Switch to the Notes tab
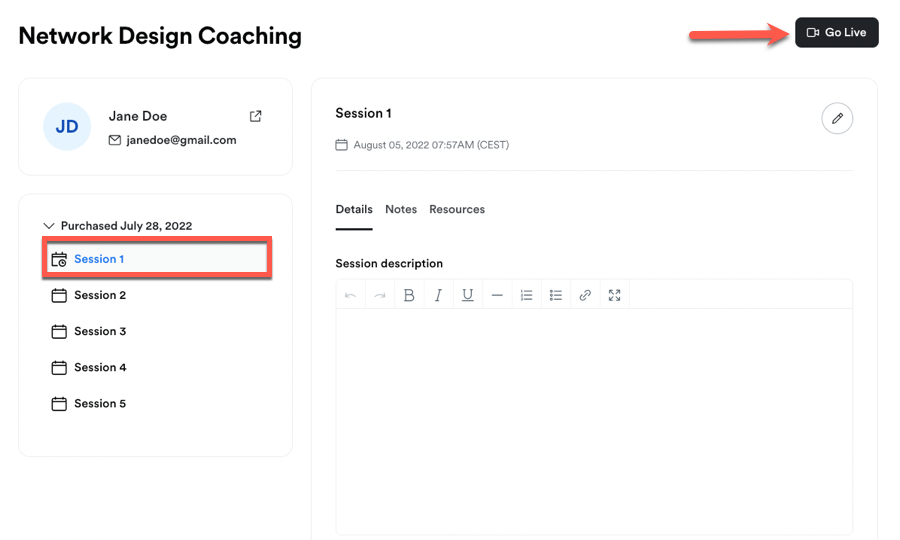The image size is (900, 540). [401, 210]
